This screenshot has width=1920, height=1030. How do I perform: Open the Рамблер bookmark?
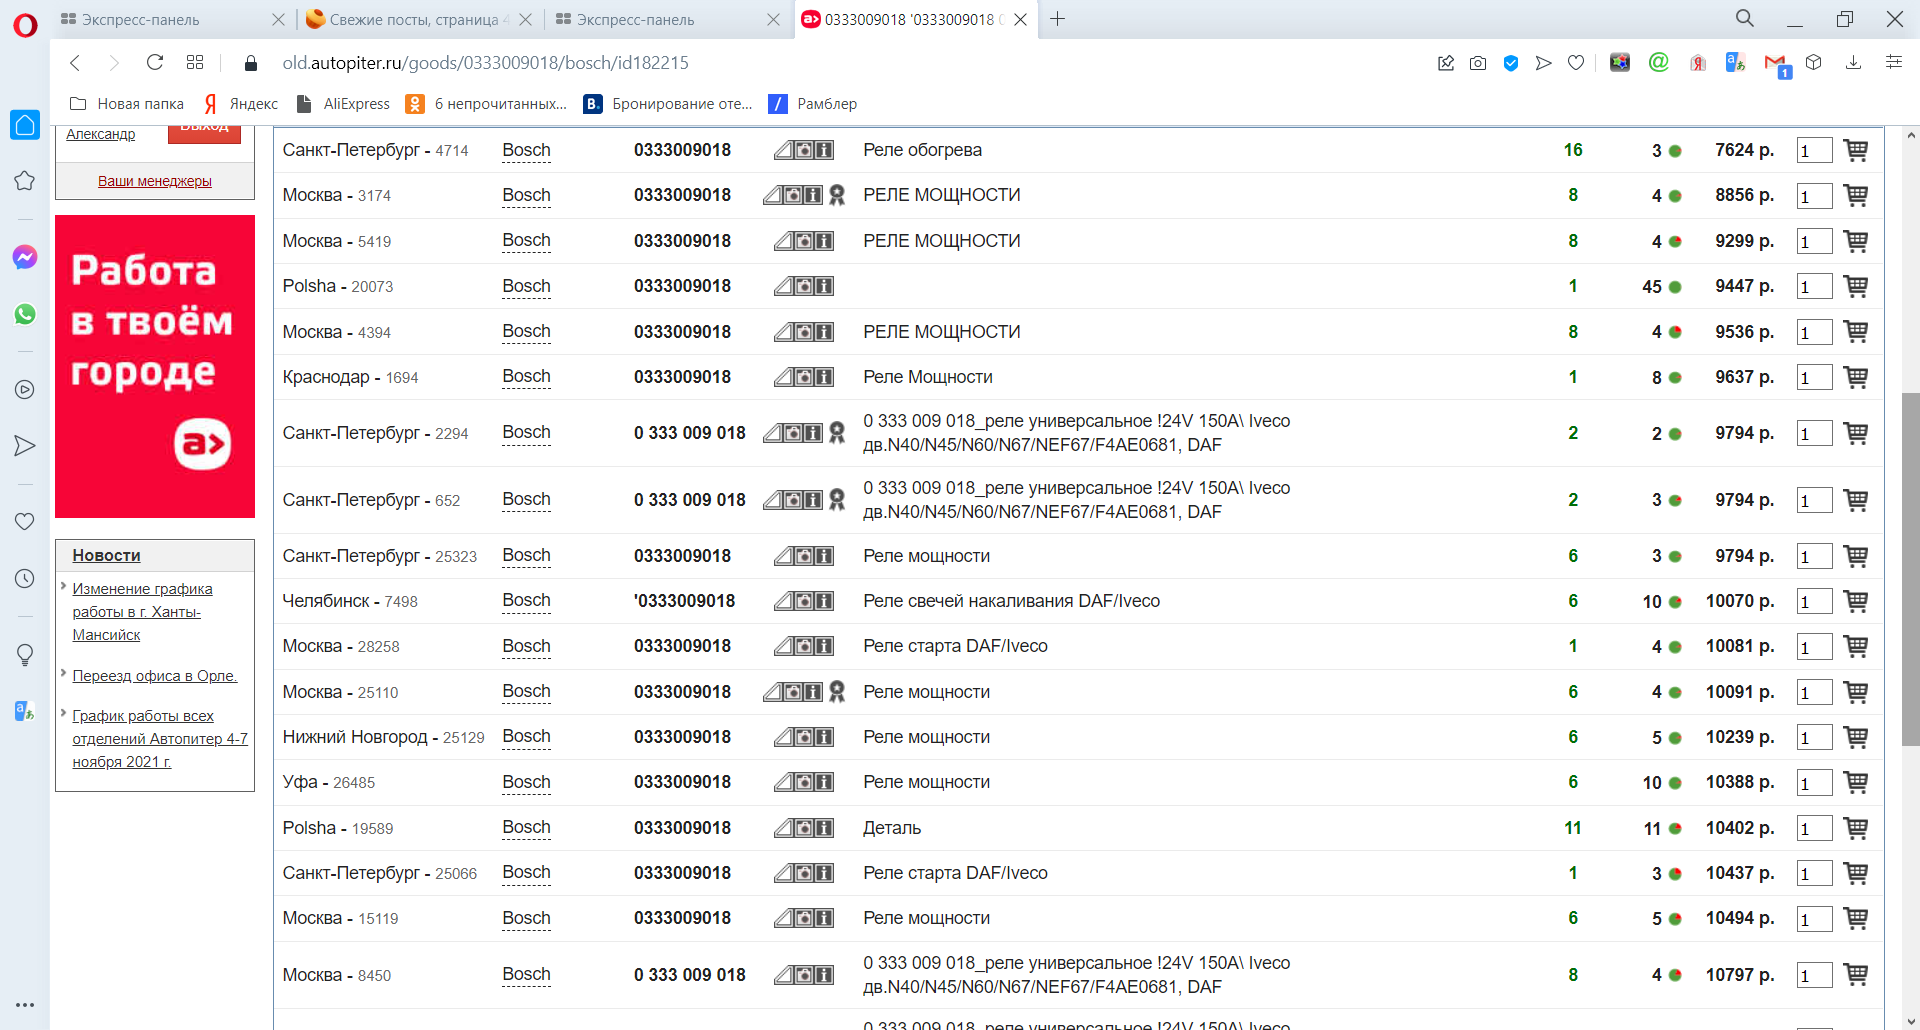tap(813, 104)
